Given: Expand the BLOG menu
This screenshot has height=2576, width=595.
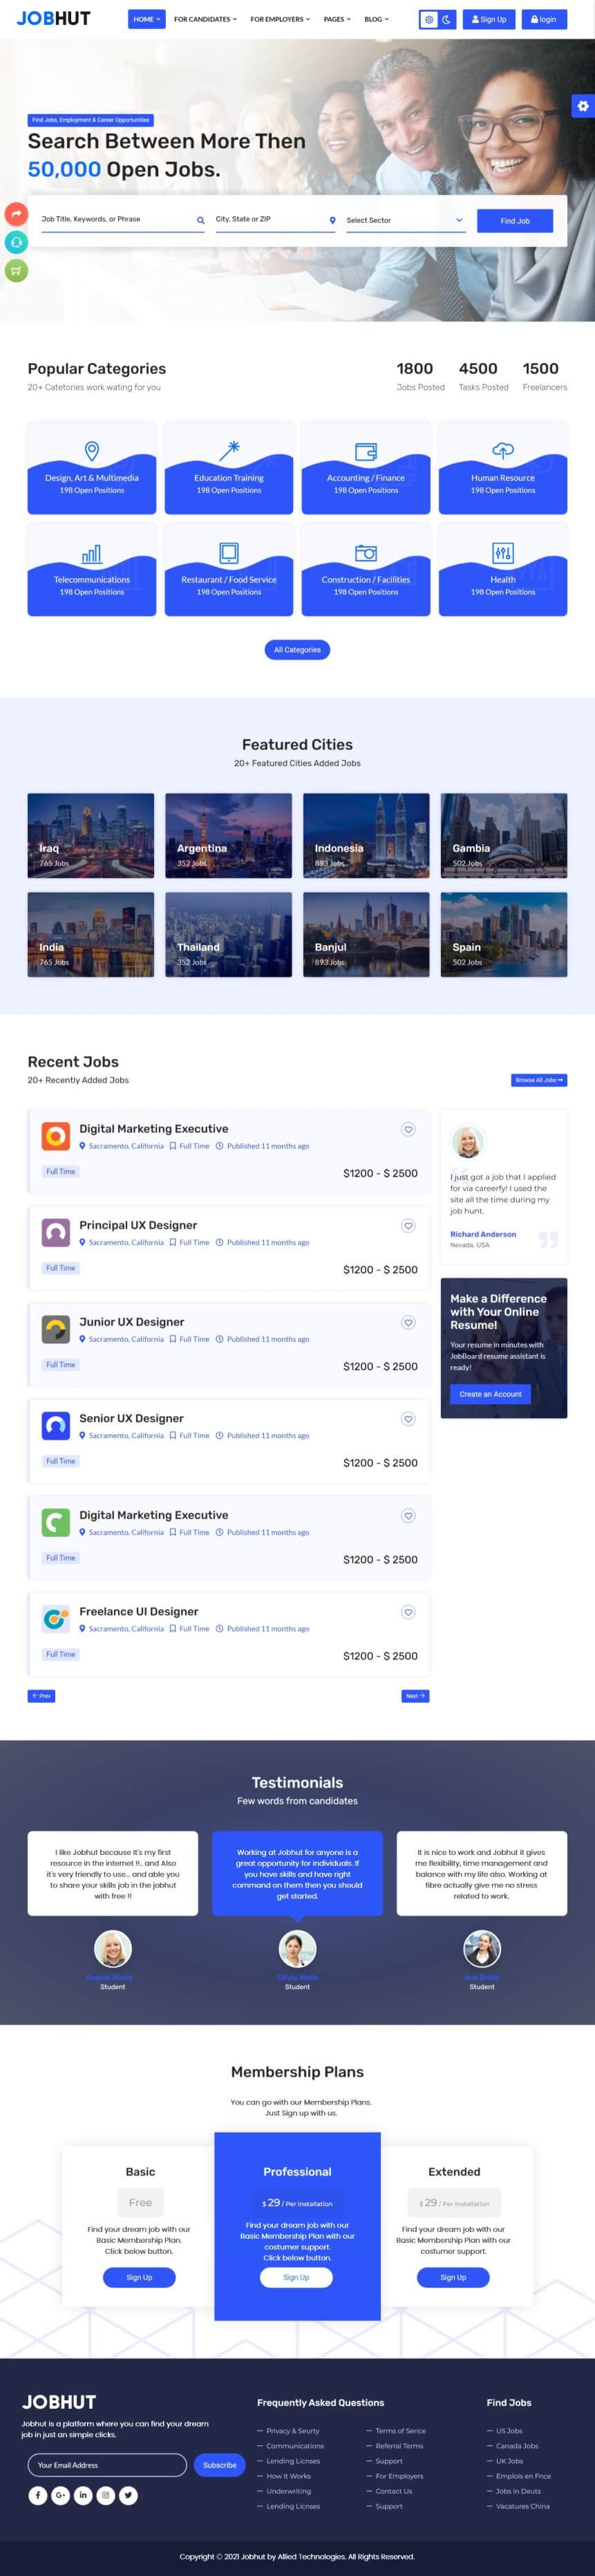Looking at the screenshot, I should 376,19.
